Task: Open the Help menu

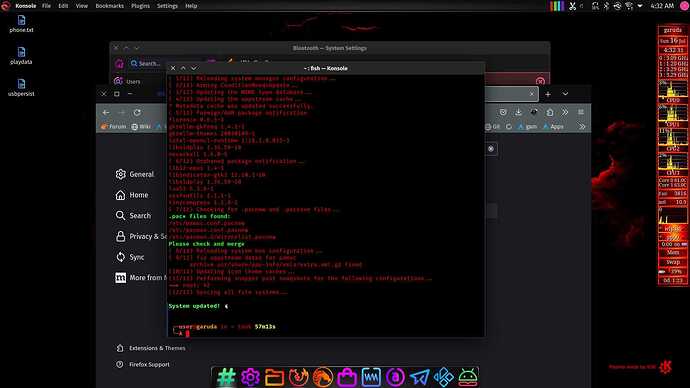Action: [191, 6]
